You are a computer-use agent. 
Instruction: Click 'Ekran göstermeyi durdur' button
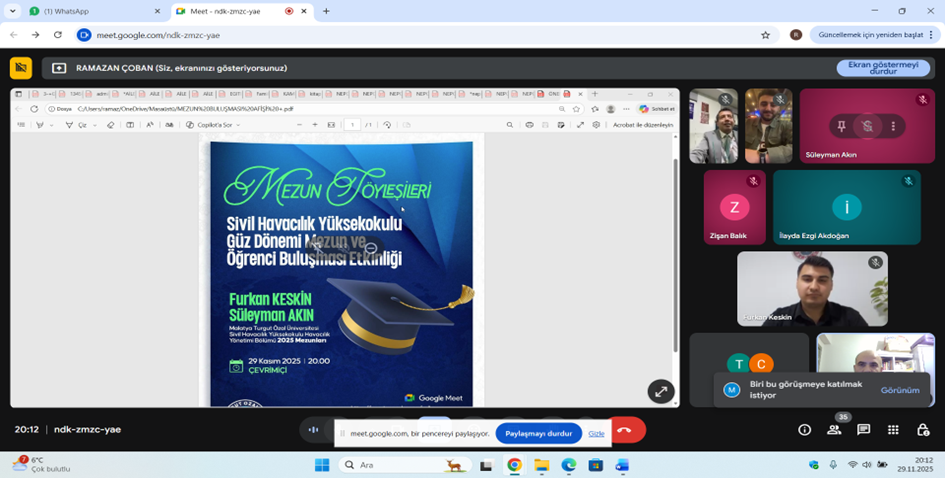pyautogui.click(x=883, y=68)
